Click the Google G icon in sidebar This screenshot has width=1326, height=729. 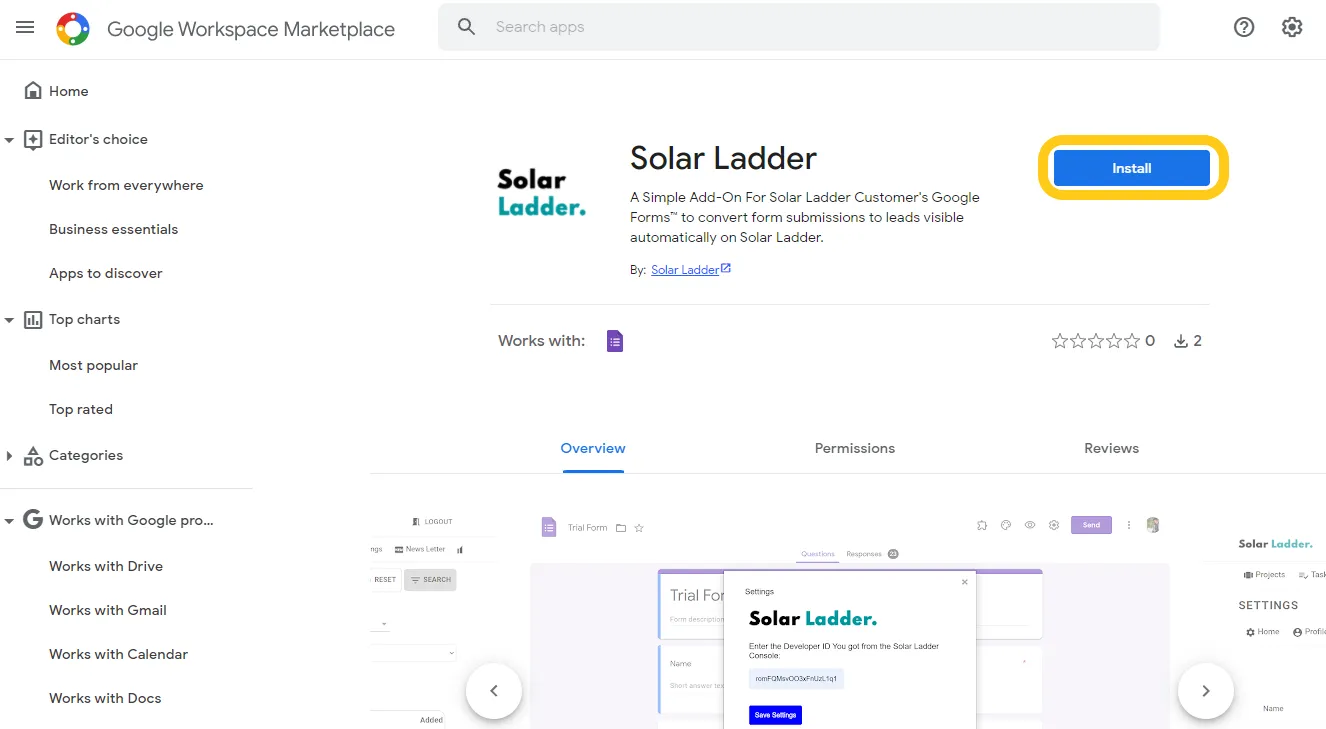[x=33, y=520]
